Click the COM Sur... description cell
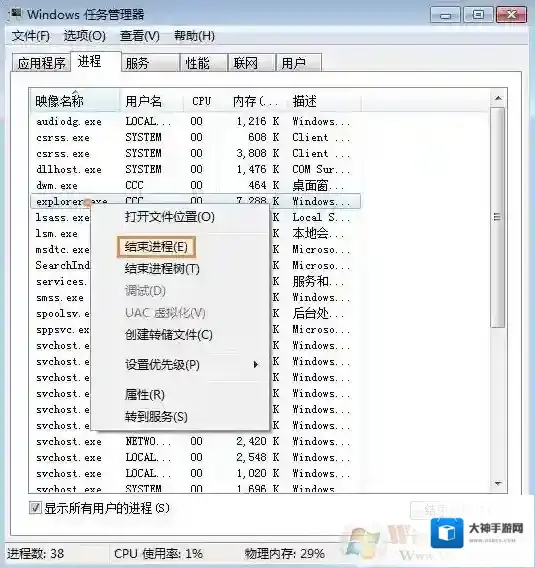The height and width of the screenshot is (568, 535). click(321, 169)
